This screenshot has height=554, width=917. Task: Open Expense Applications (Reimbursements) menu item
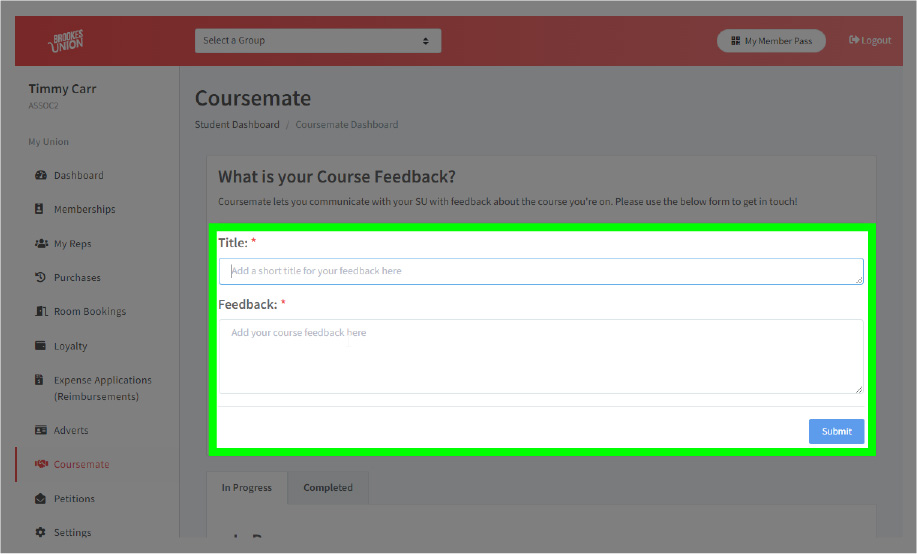(x=102, y=388)
